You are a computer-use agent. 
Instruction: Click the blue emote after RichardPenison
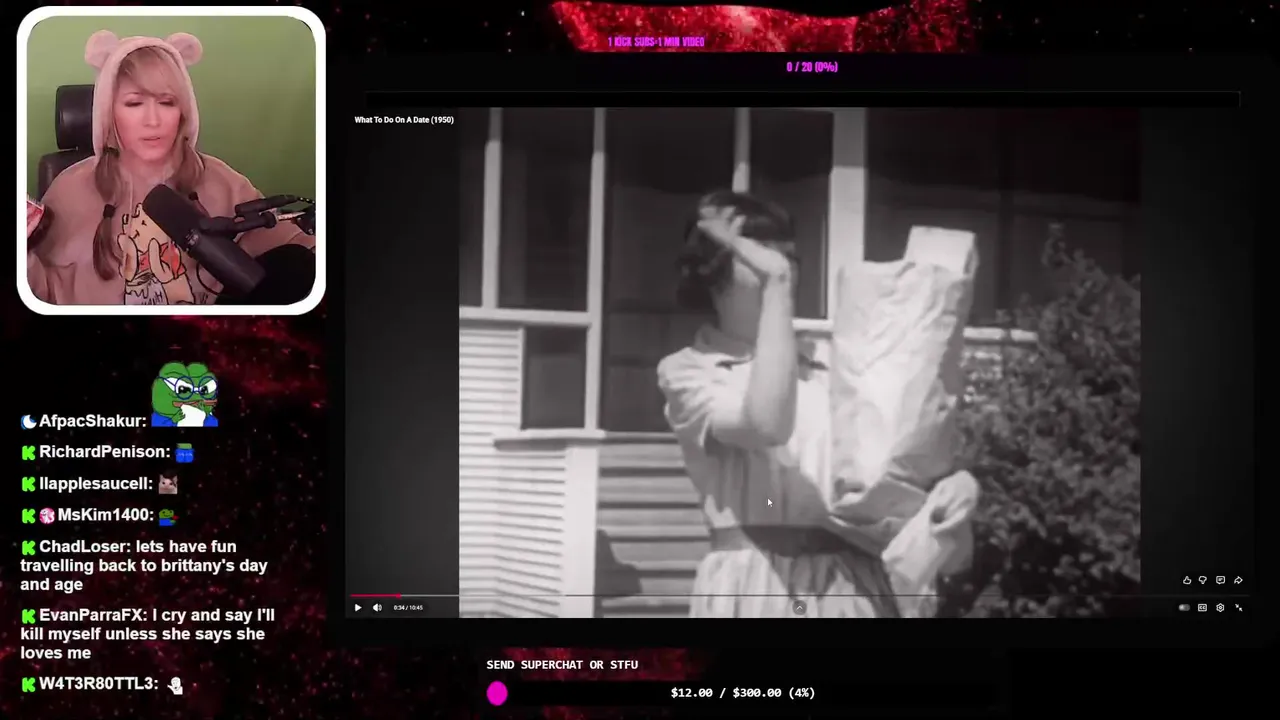coord(184,453)
